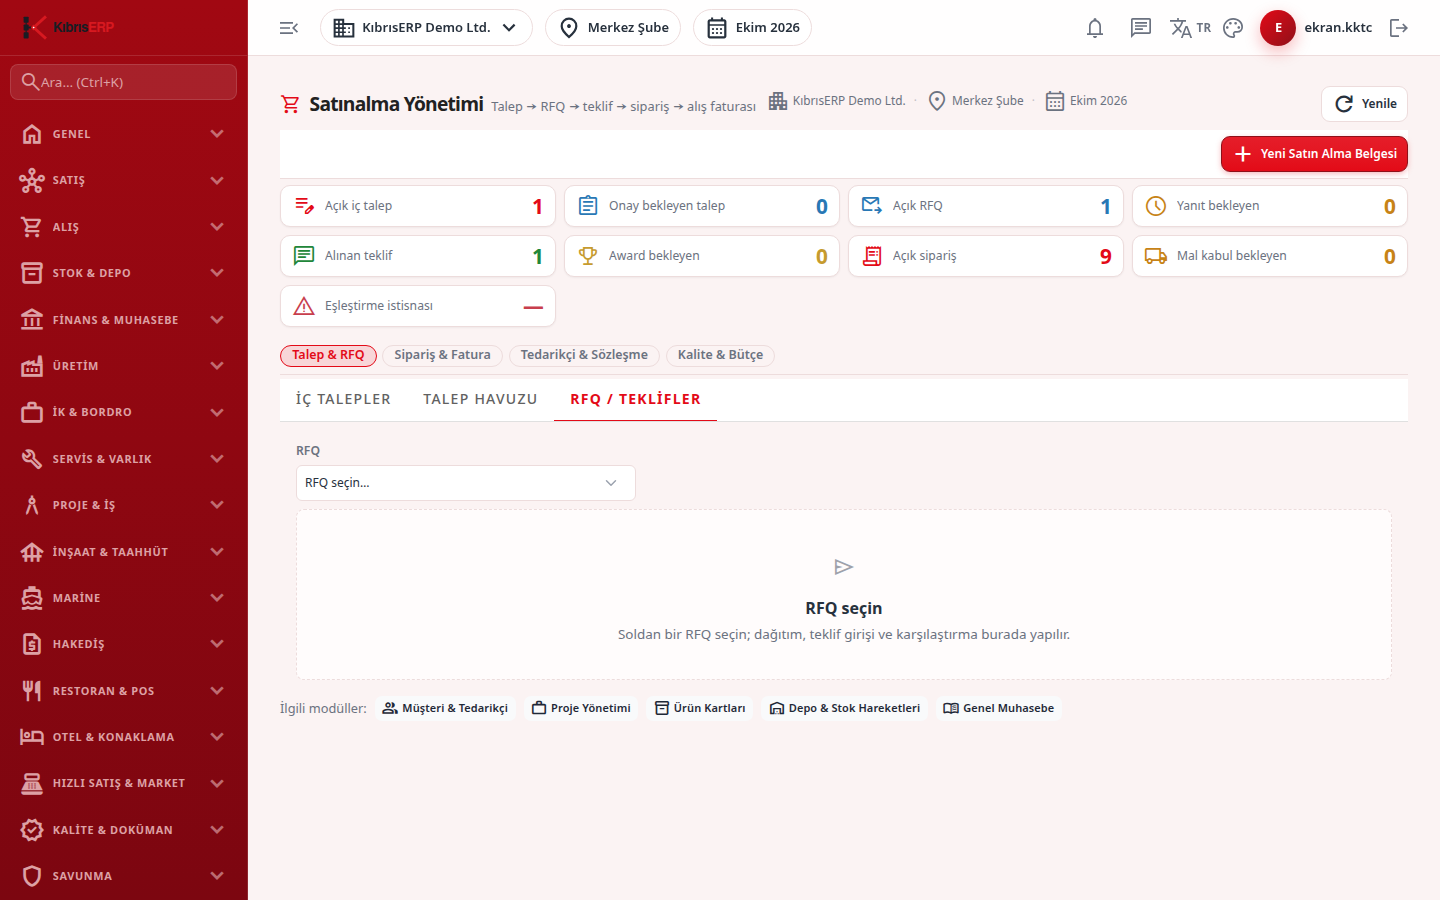Open the Yanıt bekleyen card
Viewport: 1440px width, 900px height.
[x=1270, y=206]
